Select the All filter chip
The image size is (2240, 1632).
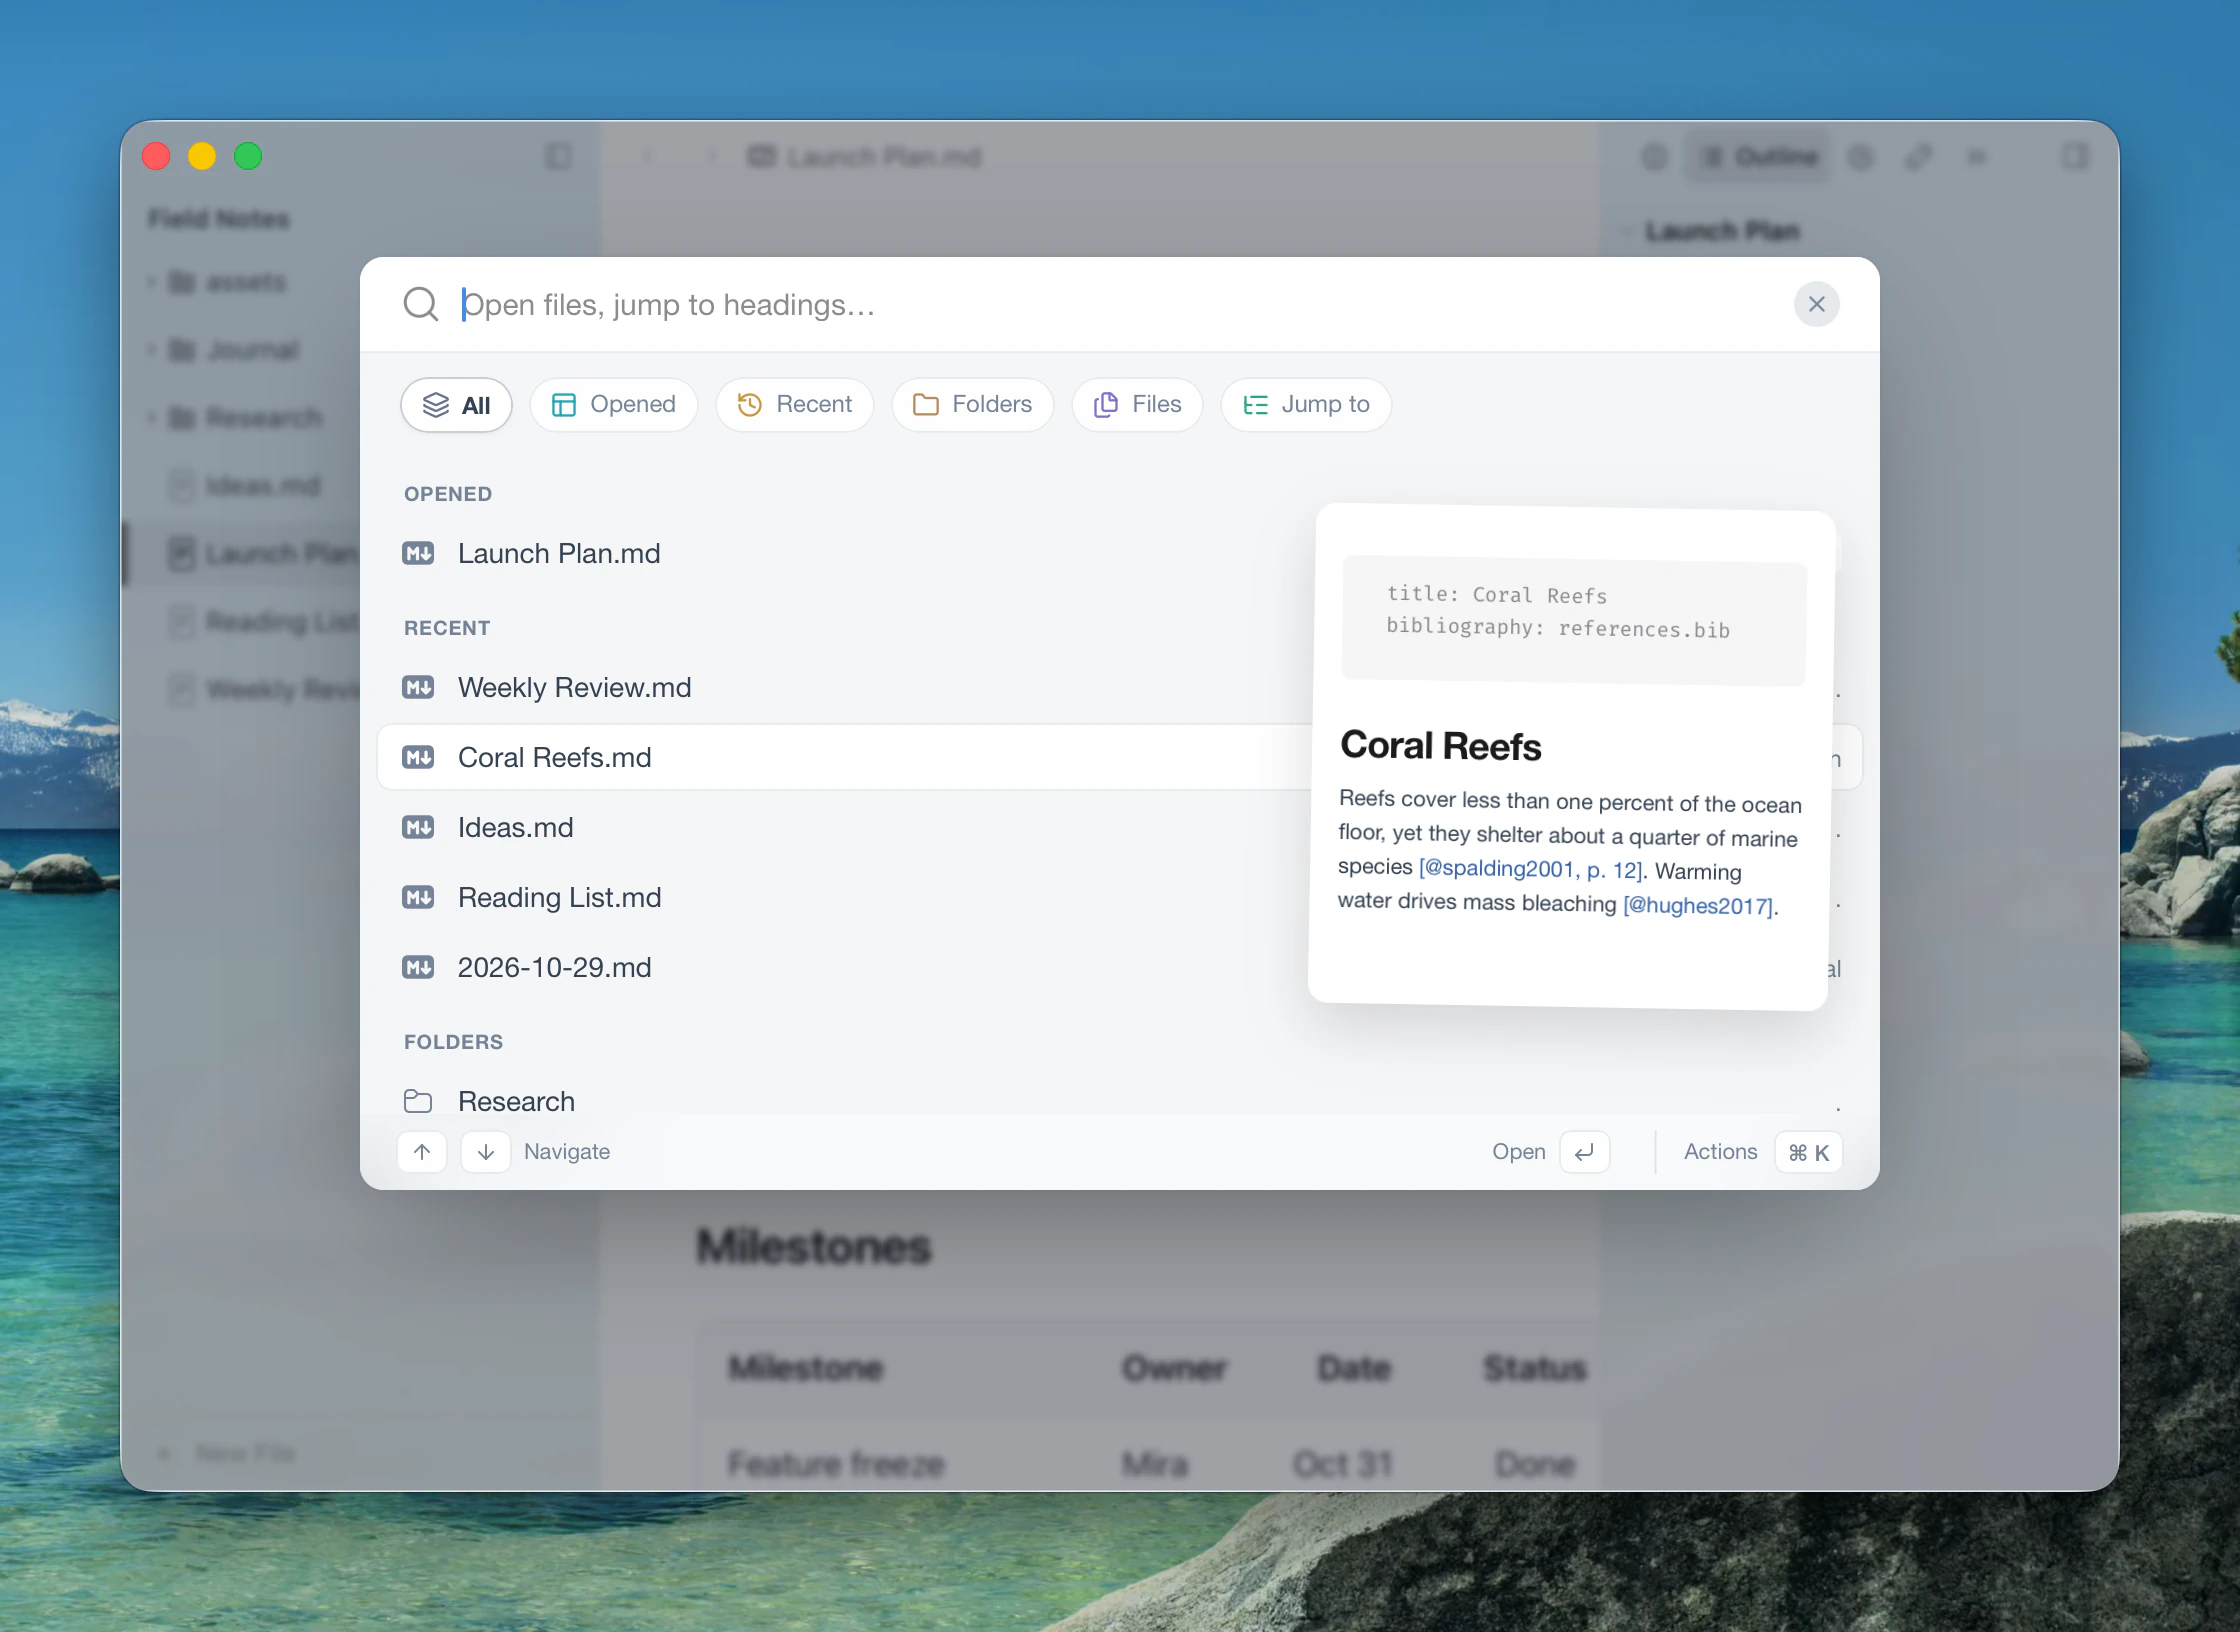[456, 405]
